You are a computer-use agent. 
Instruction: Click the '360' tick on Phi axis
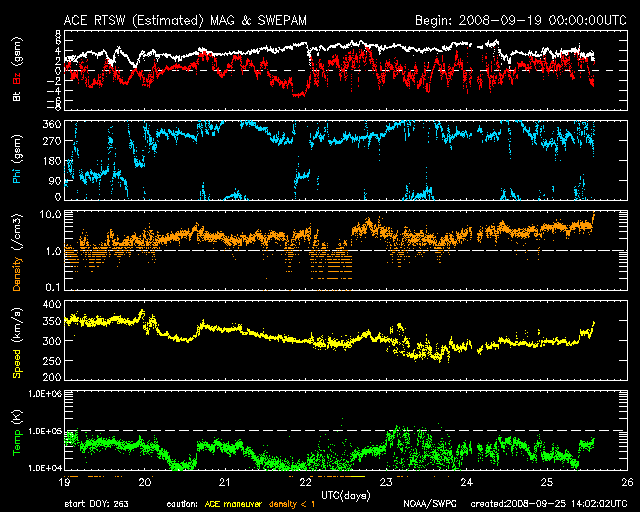coord(52,124)
